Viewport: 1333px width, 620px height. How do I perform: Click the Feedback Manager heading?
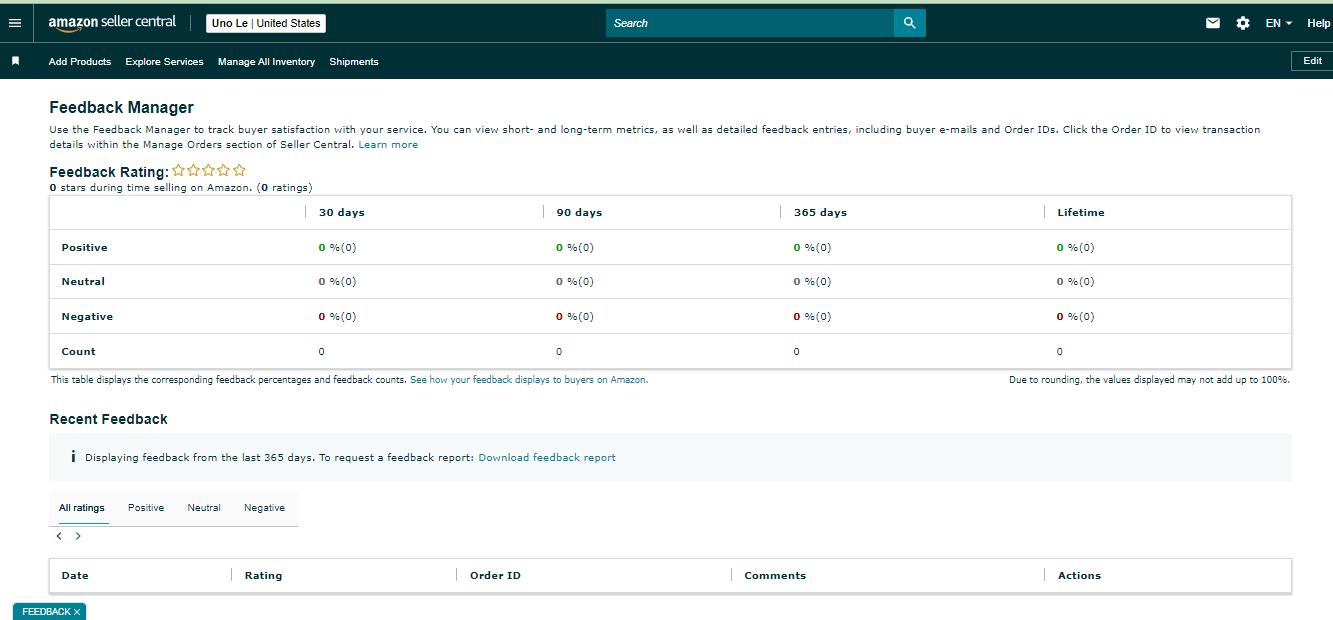coord(122,107)
